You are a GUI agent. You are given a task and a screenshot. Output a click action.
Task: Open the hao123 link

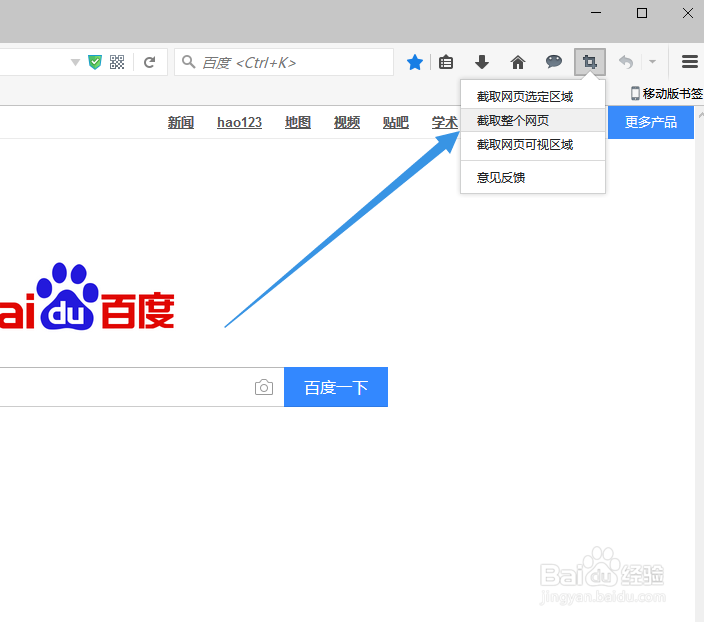tap(239, 122)
